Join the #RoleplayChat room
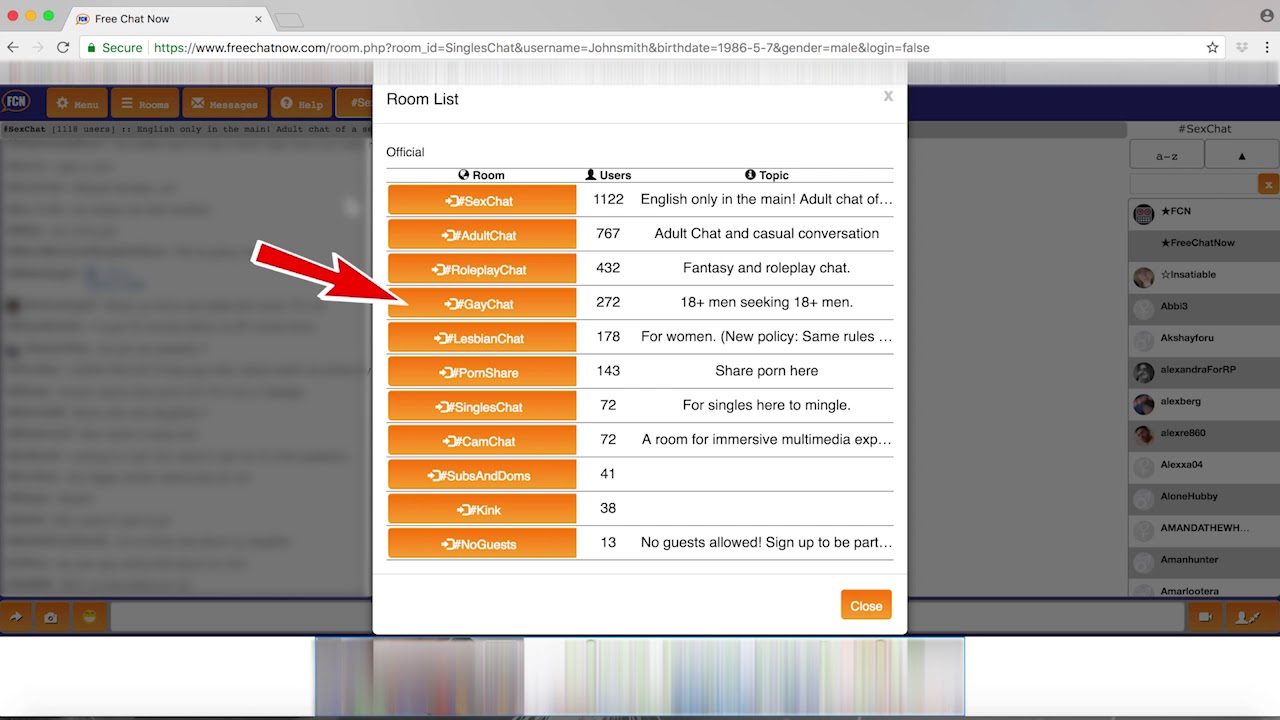Screen dimensions: 1280x720 pyautogui.click(x=482, y=268)
